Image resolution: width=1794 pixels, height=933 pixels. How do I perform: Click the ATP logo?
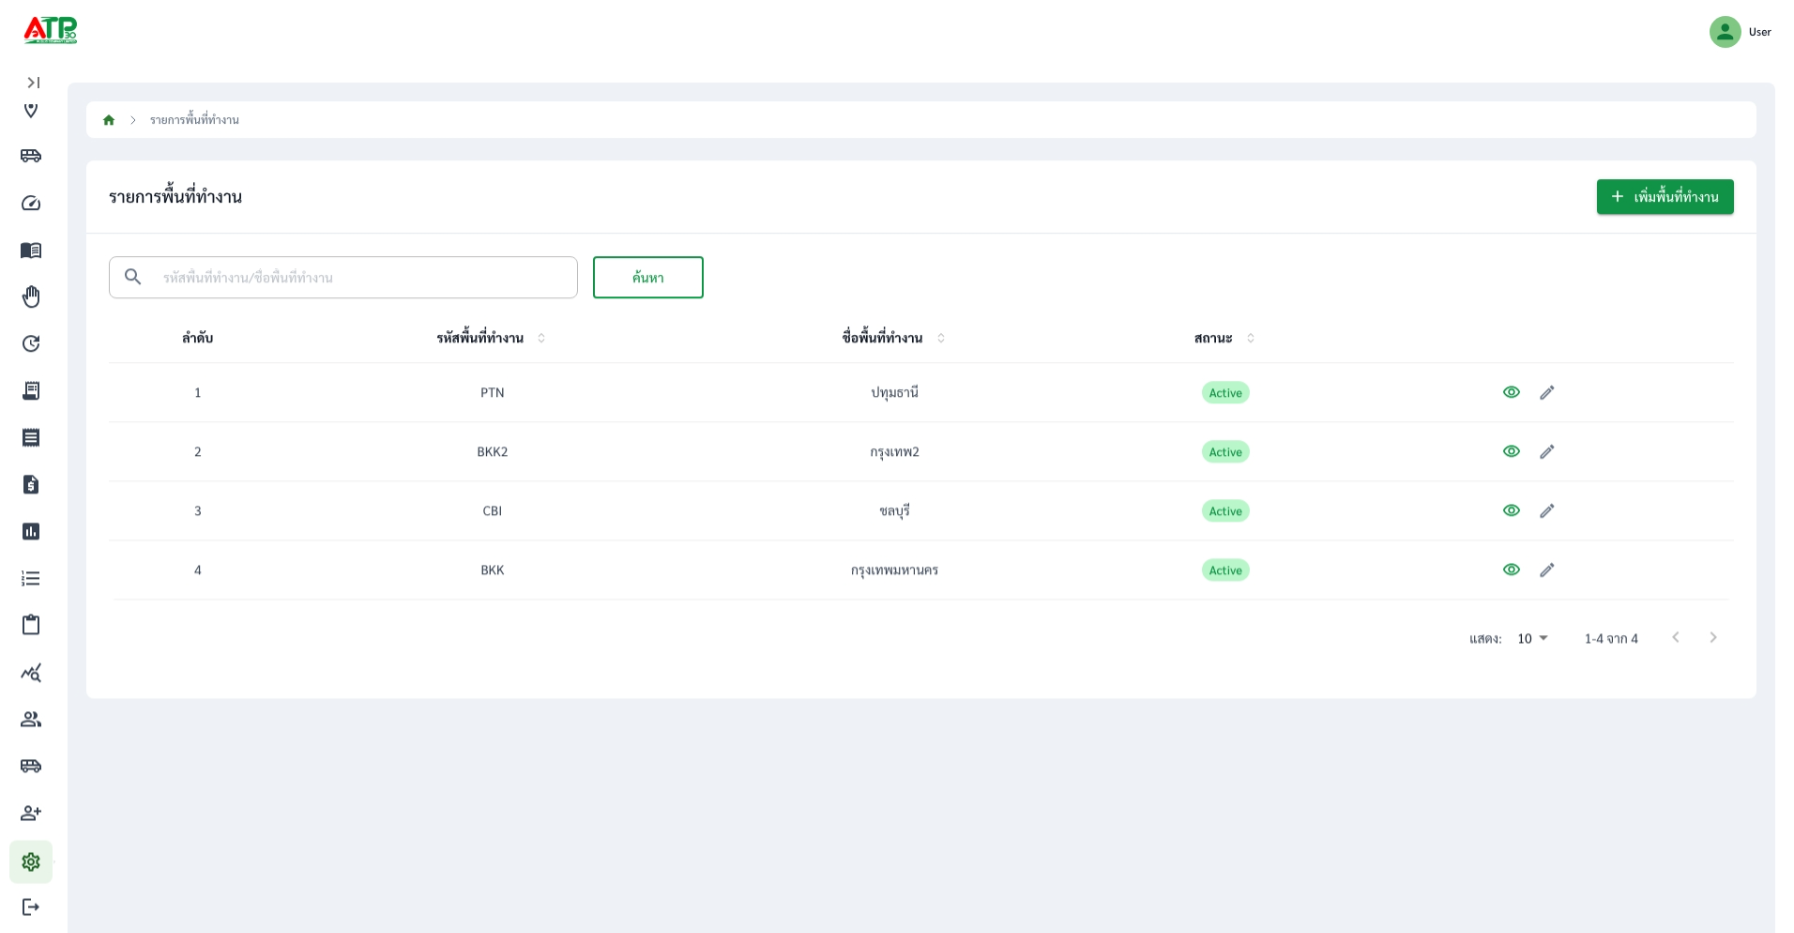coord(50,30)
